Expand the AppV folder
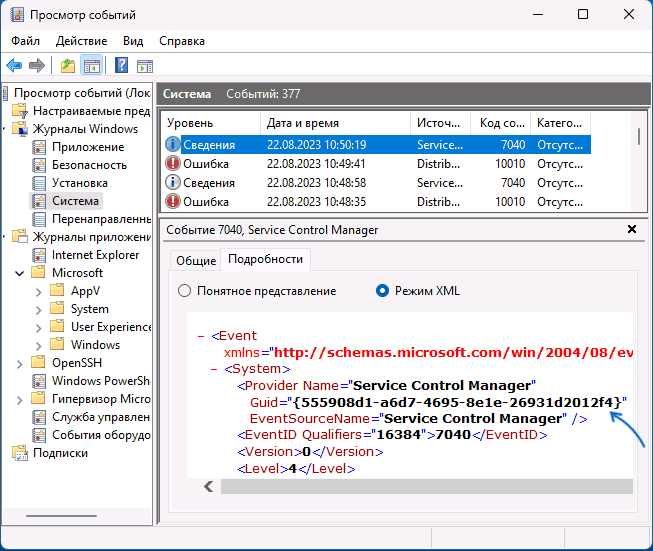The width and height of the screenshot is (653, 551). point(38,292)
